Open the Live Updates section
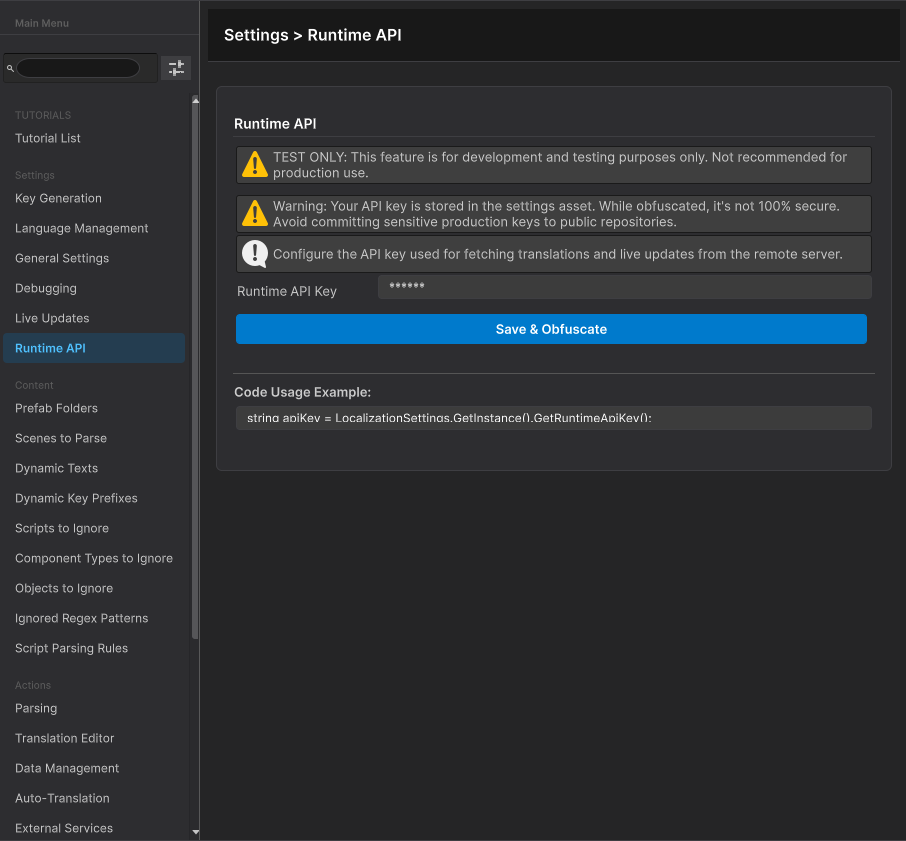Viewport: 906px width, 841px height. point(52,318)
